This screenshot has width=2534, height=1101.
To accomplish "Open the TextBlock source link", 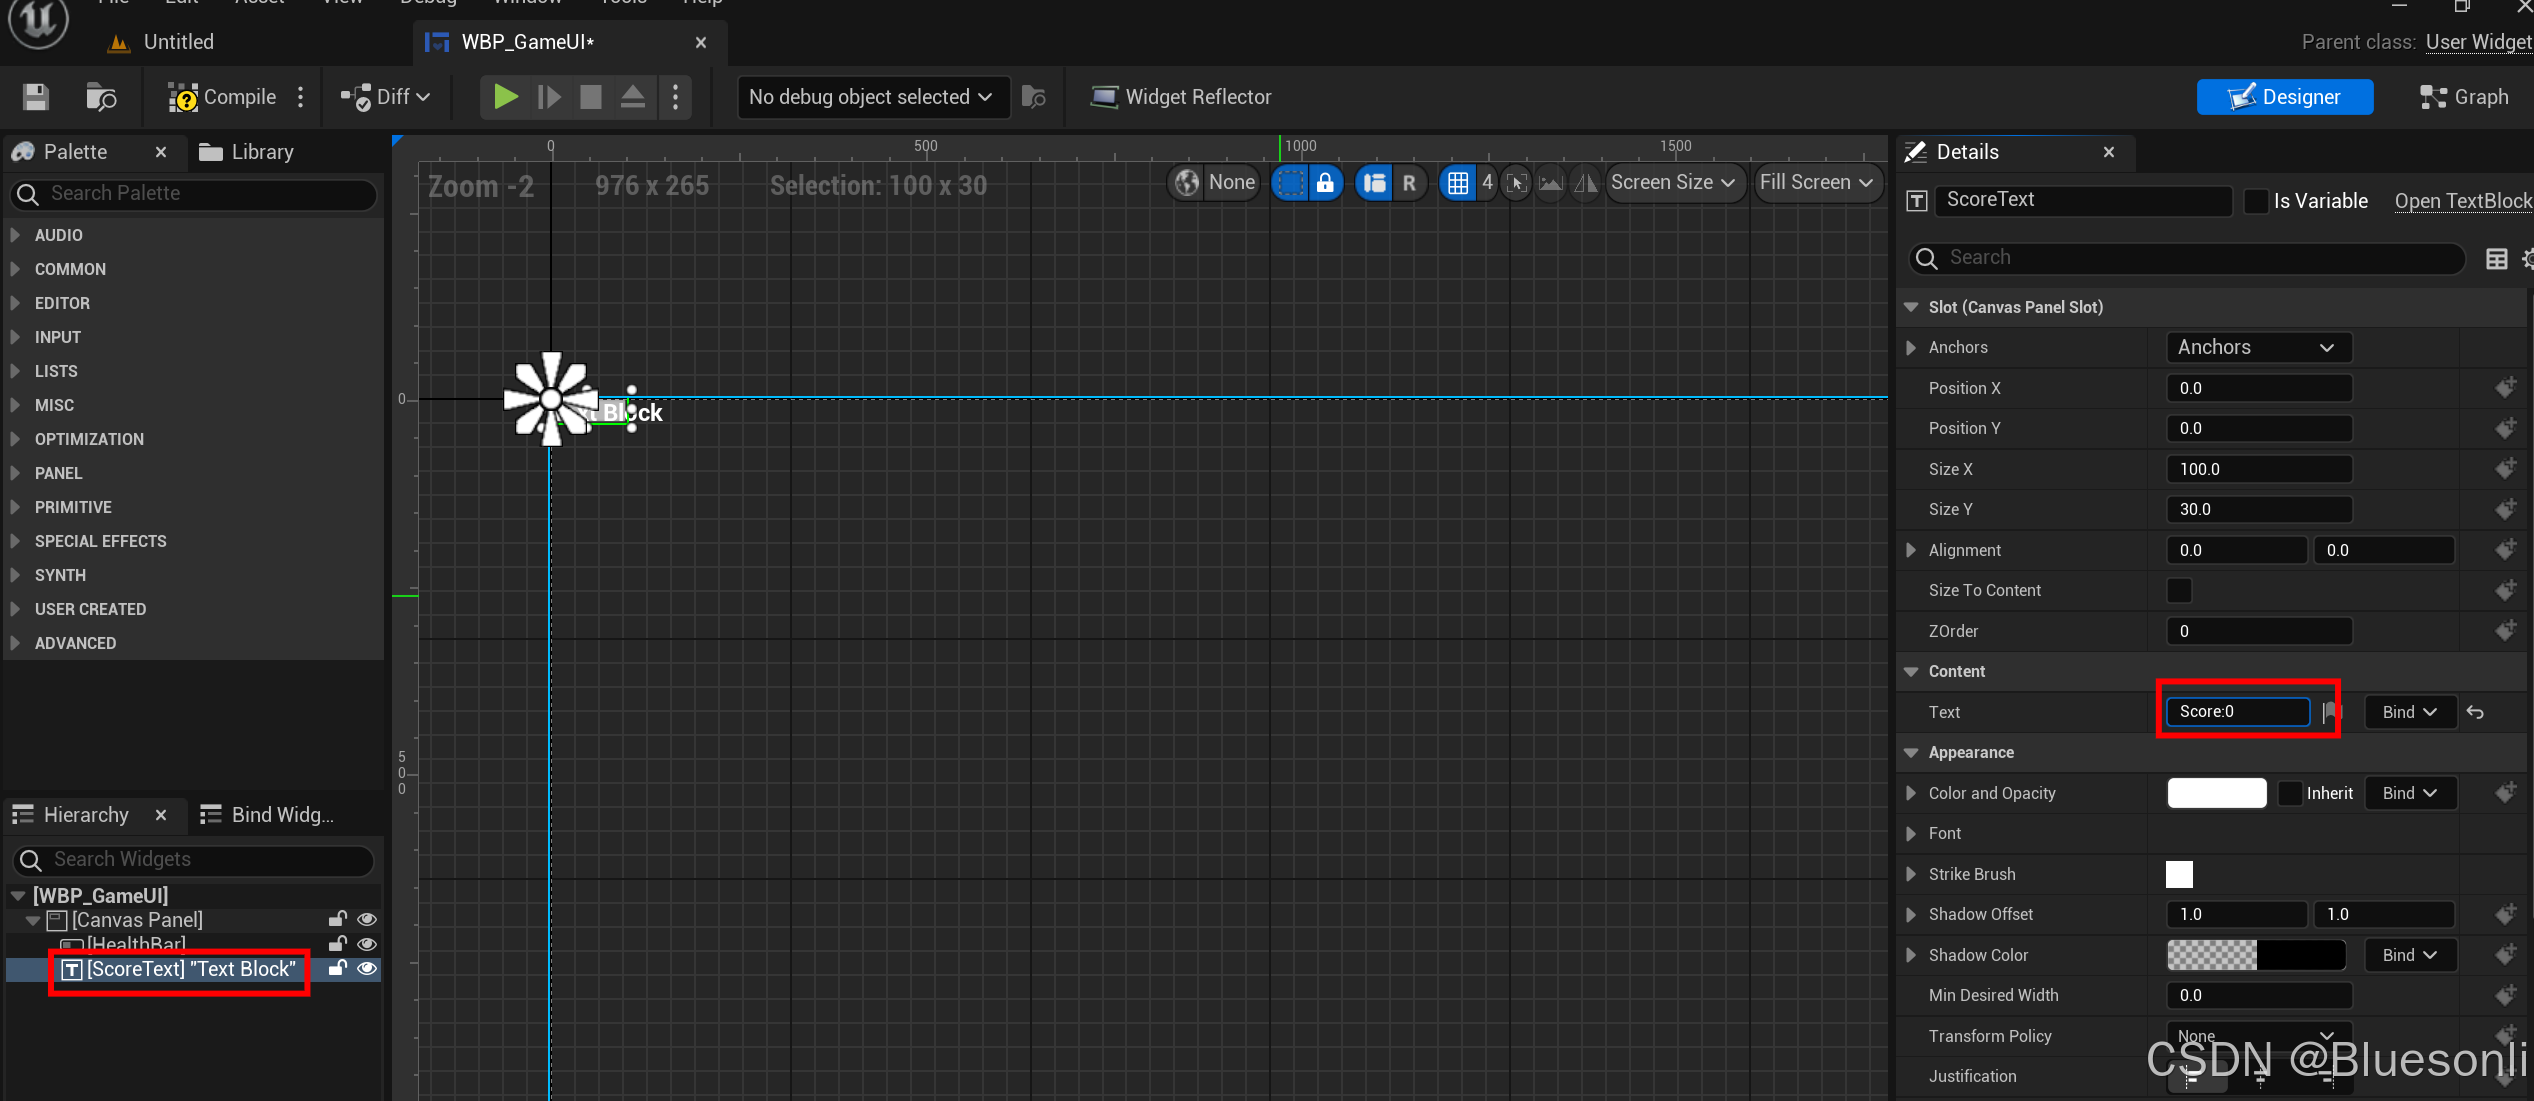I will pos(2463,201).
